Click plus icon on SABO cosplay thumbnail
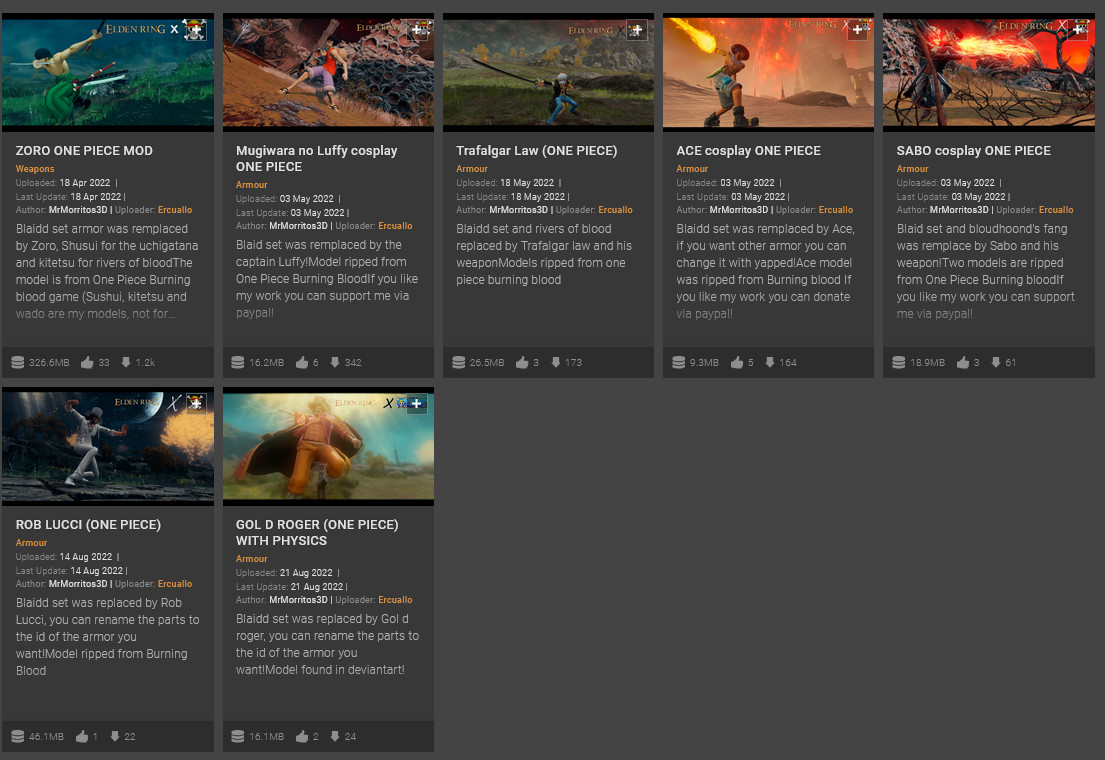 1078,30
